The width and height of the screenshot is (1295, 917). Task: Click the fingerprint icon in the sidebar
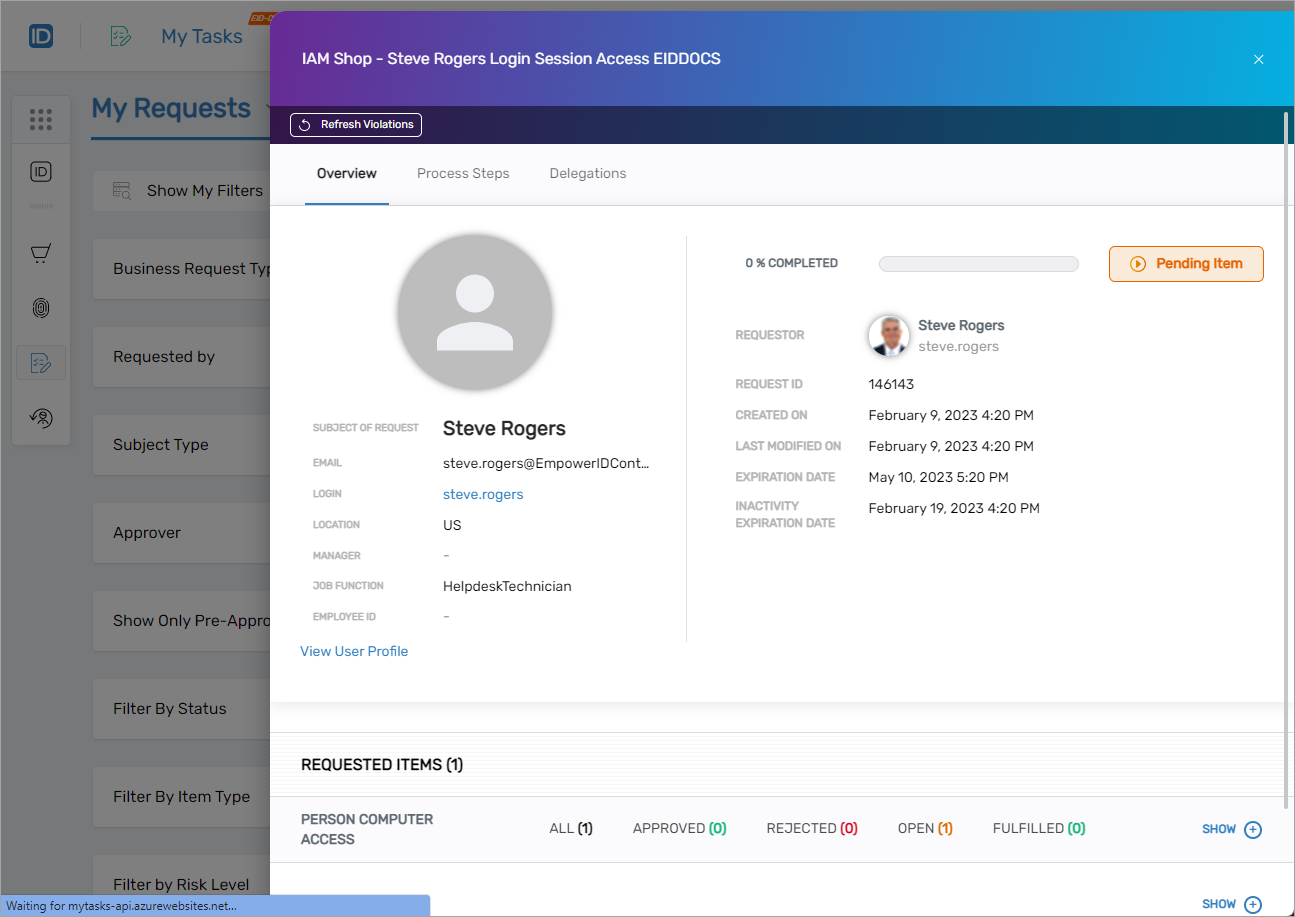pos(41,308)
